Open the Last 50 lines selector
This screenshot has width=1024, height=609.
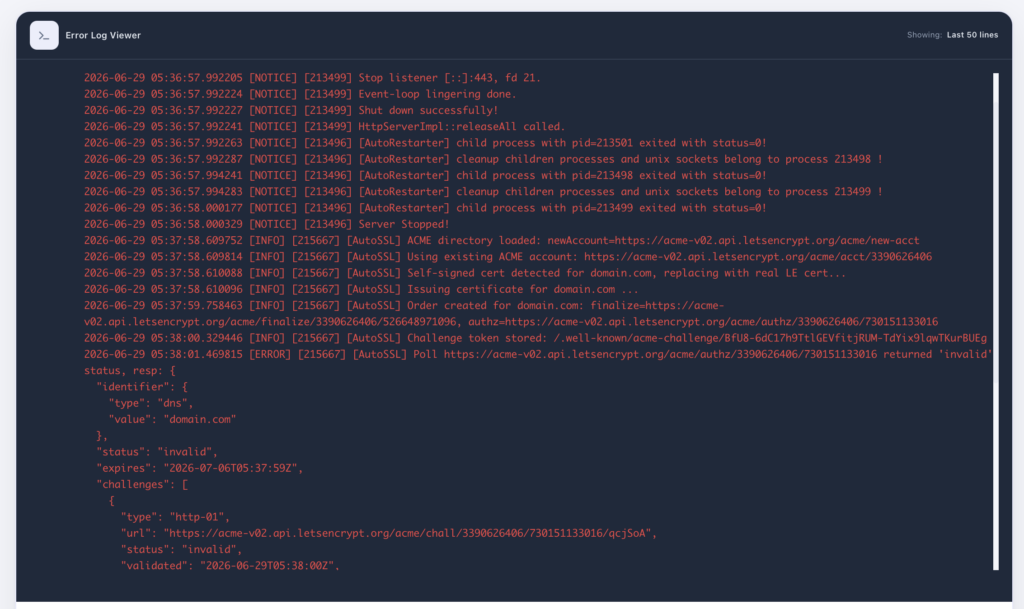972,35
